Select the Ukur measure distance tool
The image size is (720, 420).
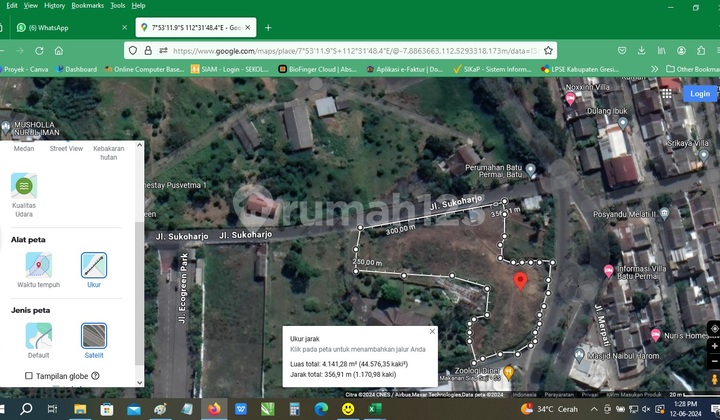[94, 265]
